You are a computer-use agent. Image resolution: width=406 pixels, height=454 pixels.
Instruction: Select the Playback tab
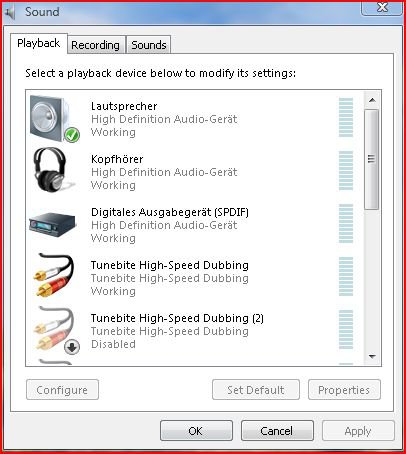39,43
